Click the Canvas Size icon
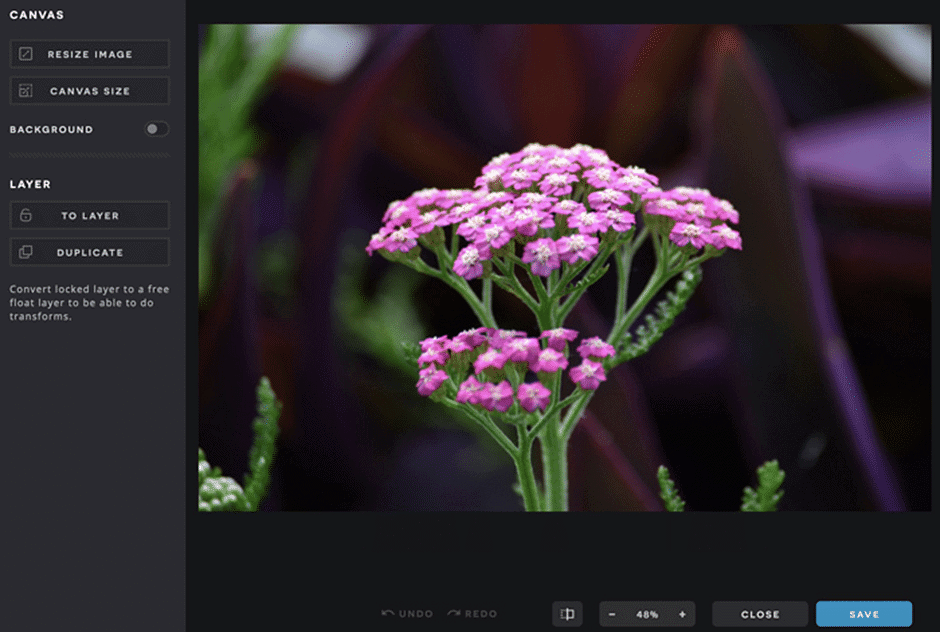940x632 pixels. 26,91
